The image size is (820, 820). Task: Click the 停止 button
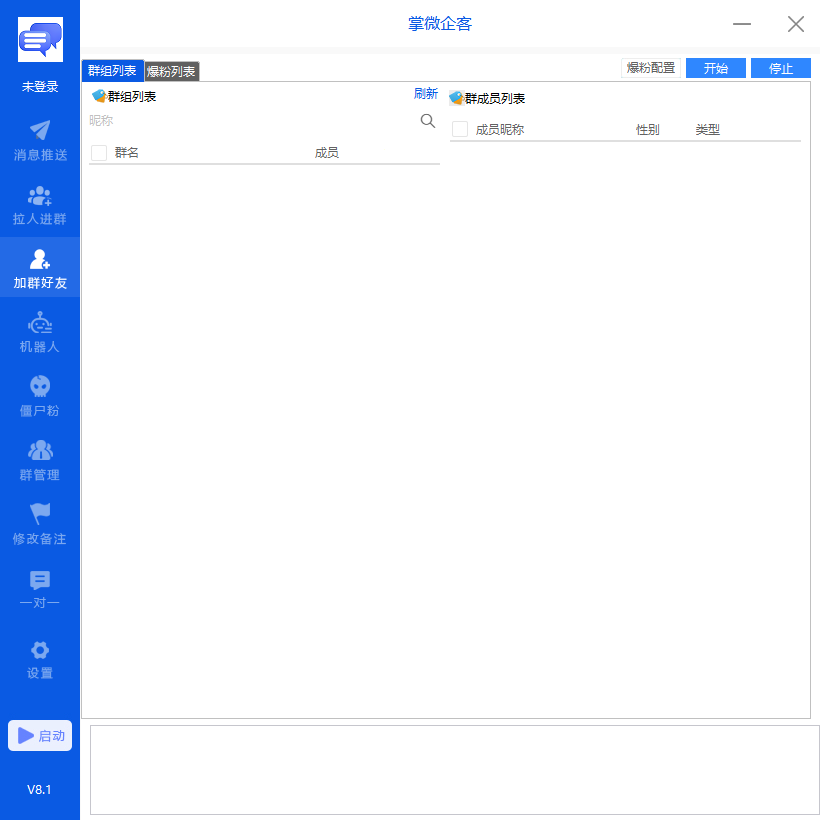pyautogui.click(x=781, y=68)
